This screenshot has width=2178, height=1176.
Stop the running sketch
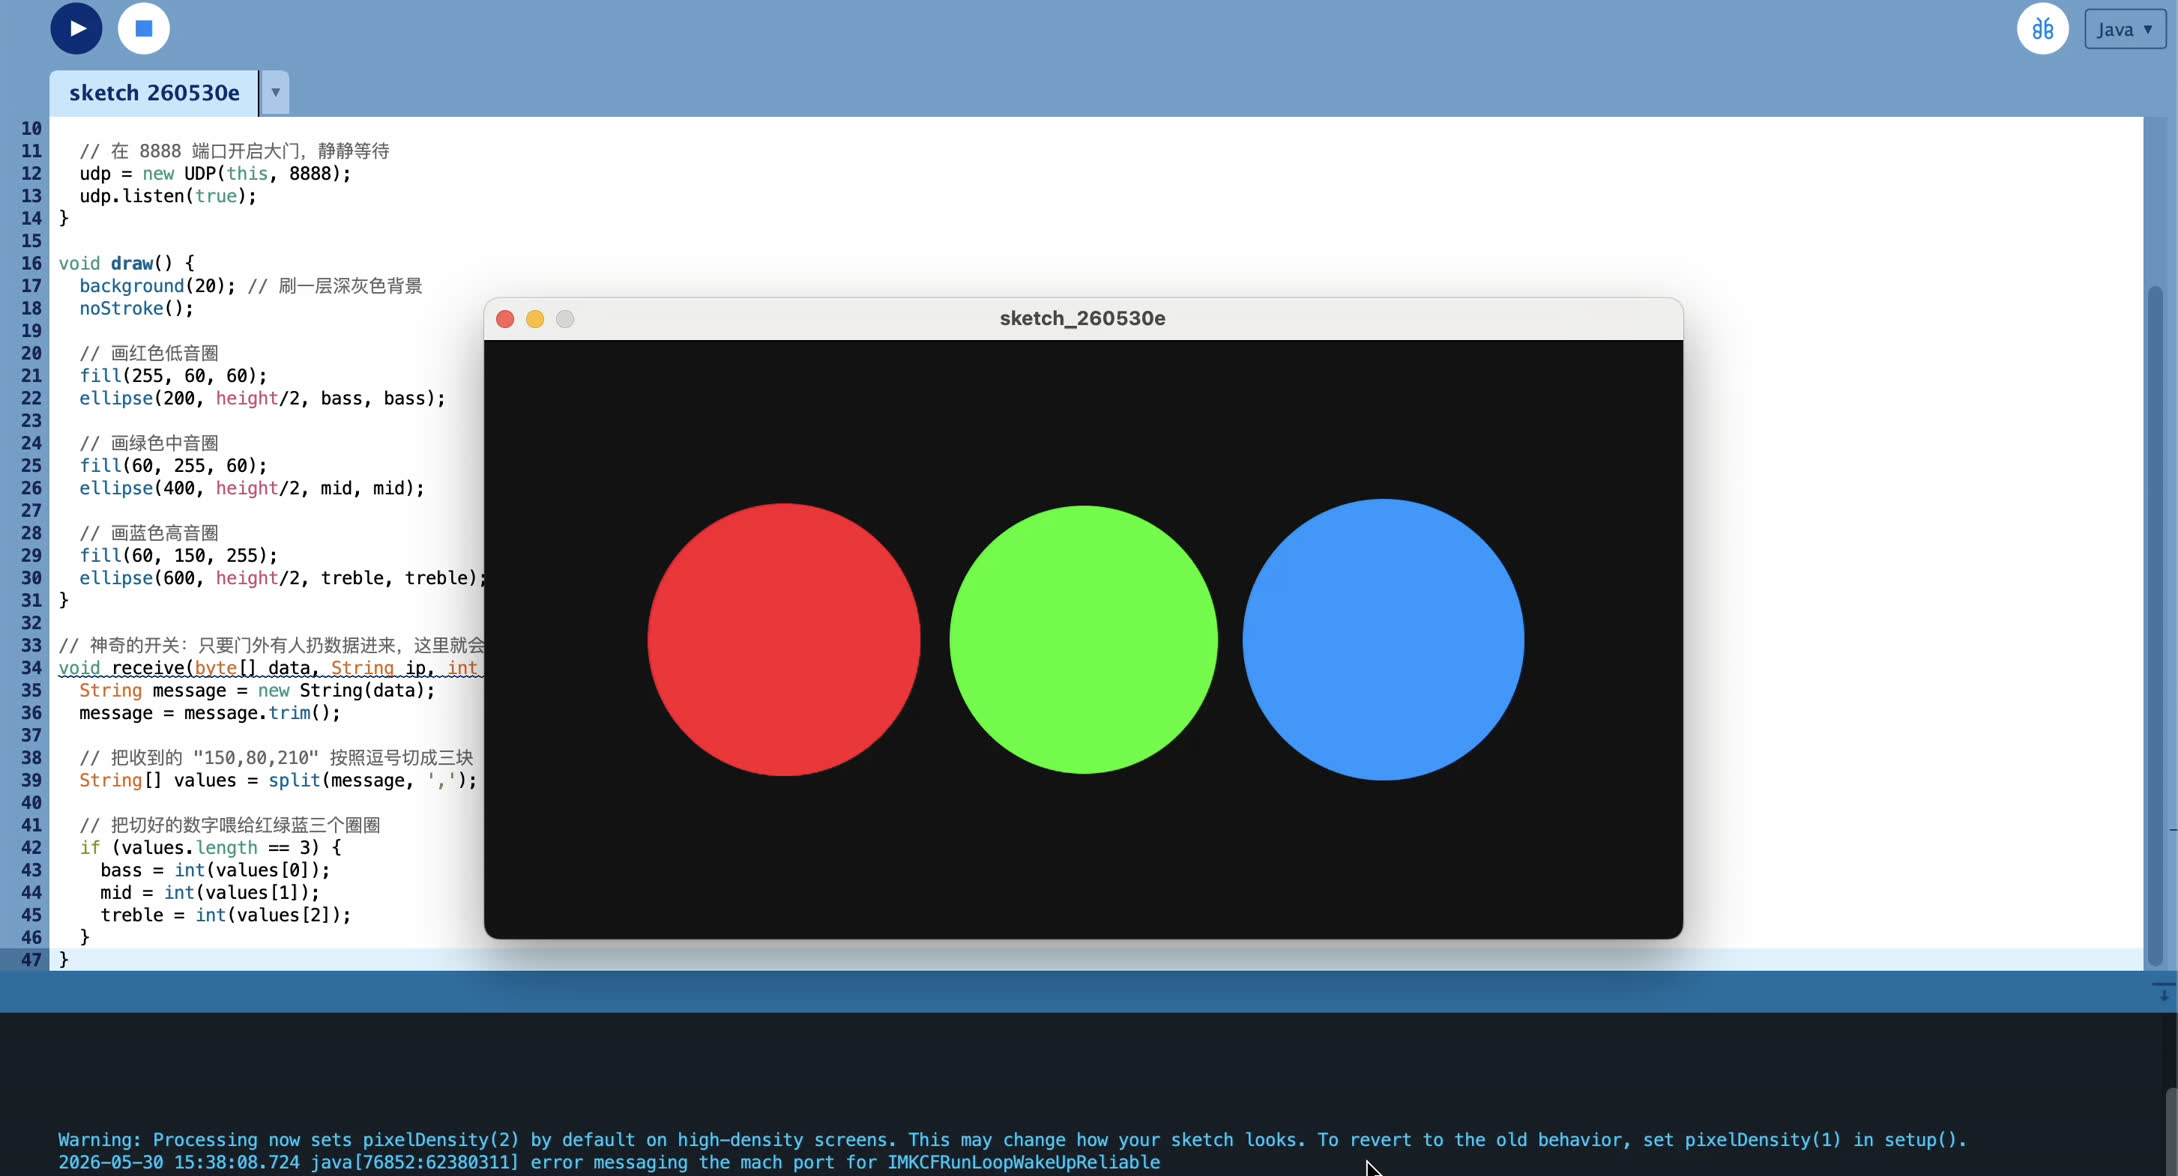[x=144, y=28]
